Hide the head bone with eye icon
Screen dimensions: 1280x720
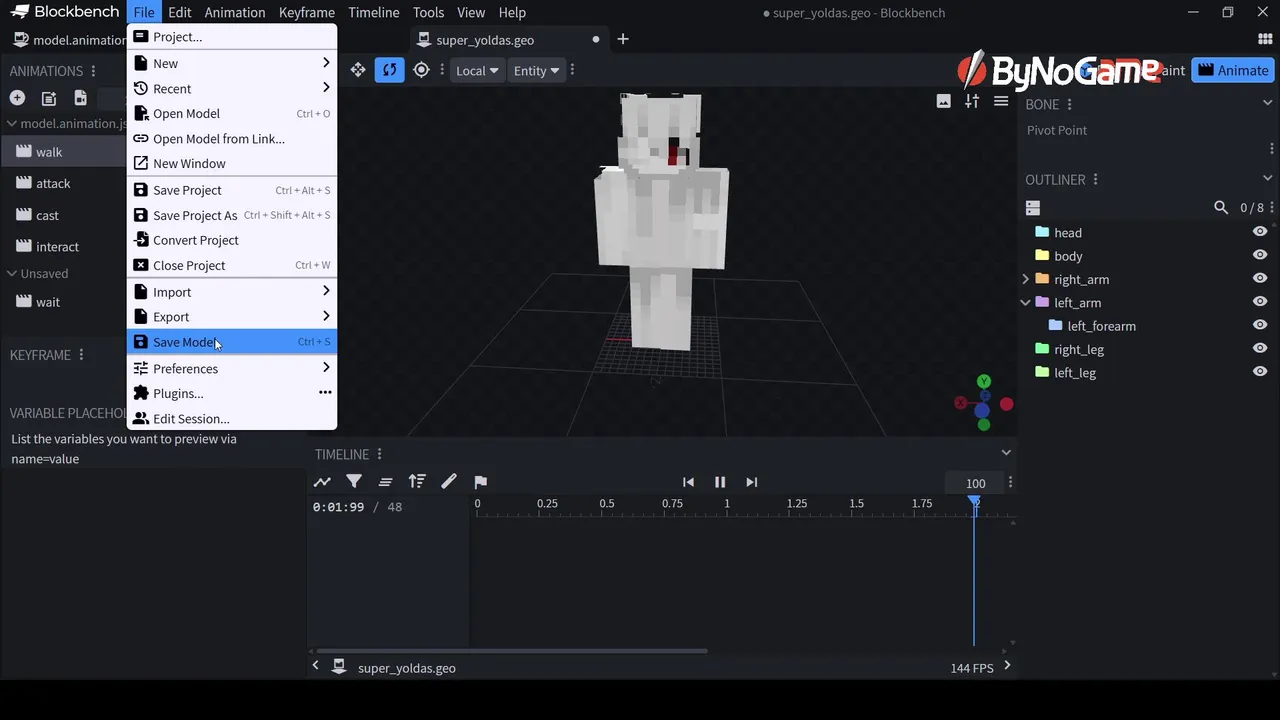click(1260, 232)
